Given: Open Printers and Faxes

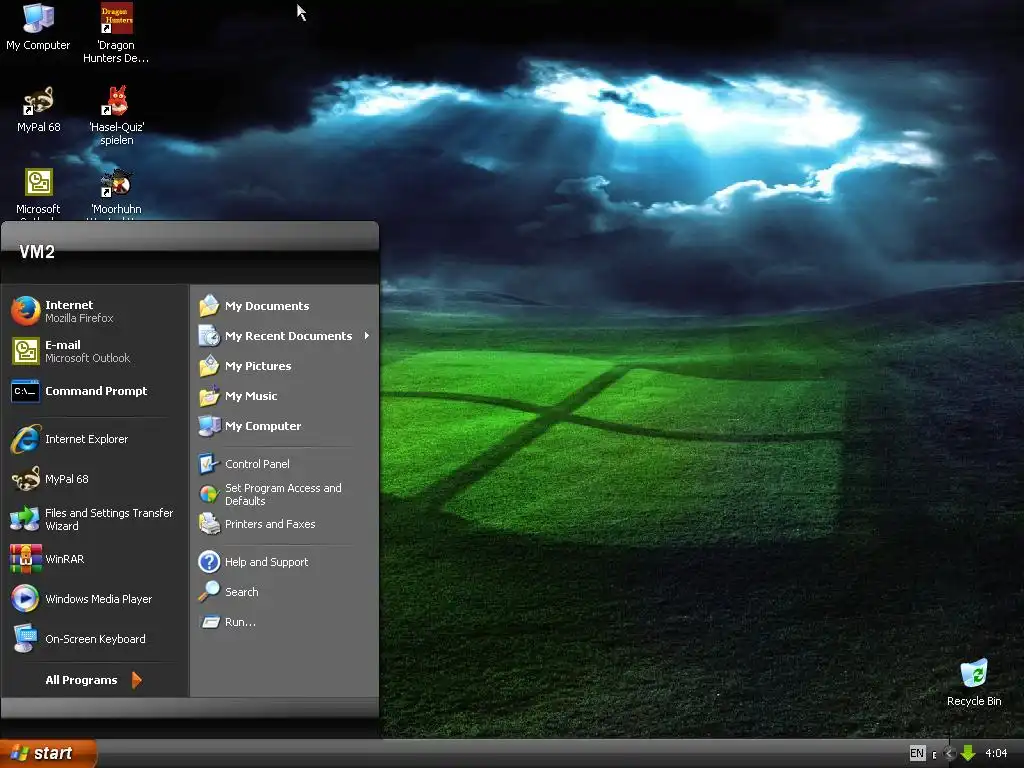Looking at the screenshot, I should (285, 524).
